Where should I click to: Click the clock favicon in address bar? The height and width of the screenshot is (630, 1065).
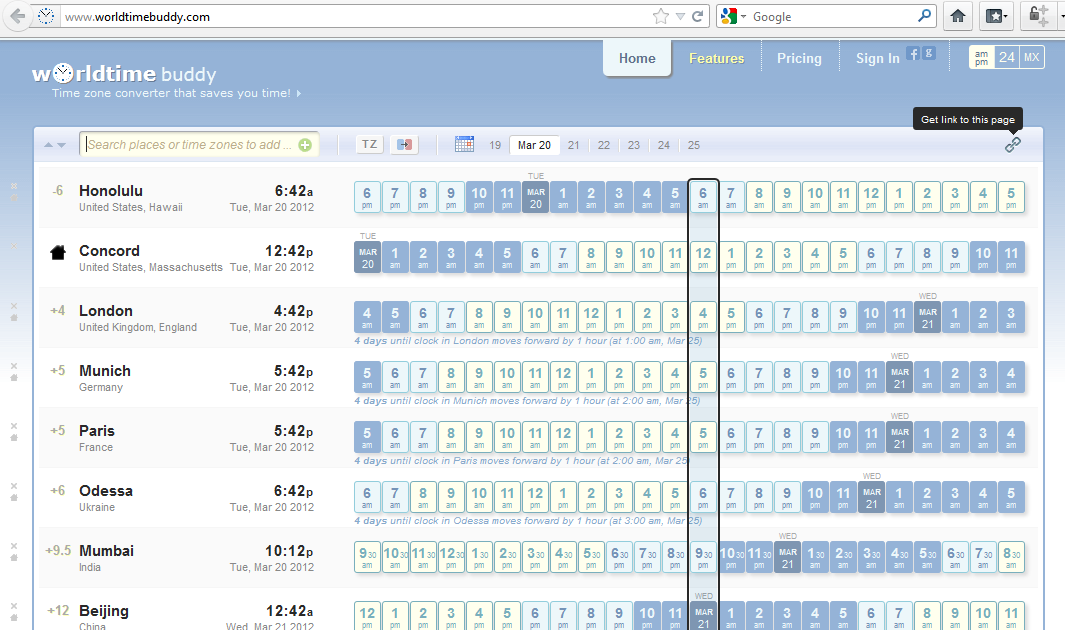click(46, 16)
